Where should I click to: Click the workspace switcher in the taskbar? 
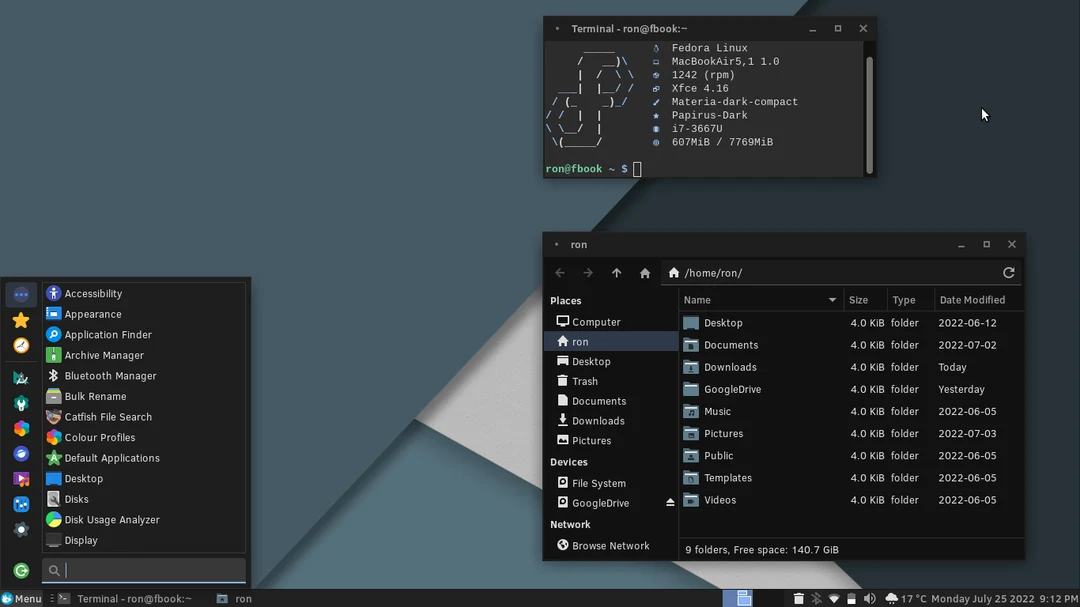pyautogui.click(x=741, y=598)
